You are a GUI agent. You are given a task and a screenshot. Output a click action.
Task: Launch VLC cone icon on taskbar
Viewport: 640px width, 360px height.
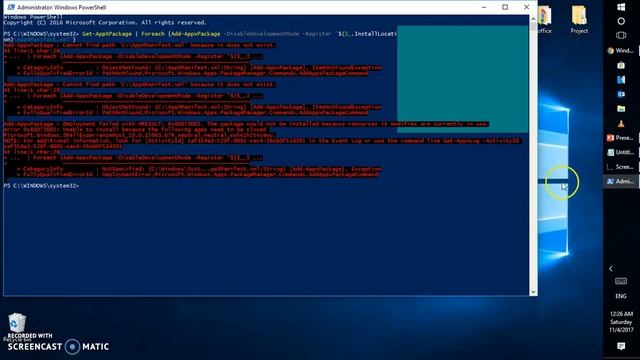tap(621, 123)
